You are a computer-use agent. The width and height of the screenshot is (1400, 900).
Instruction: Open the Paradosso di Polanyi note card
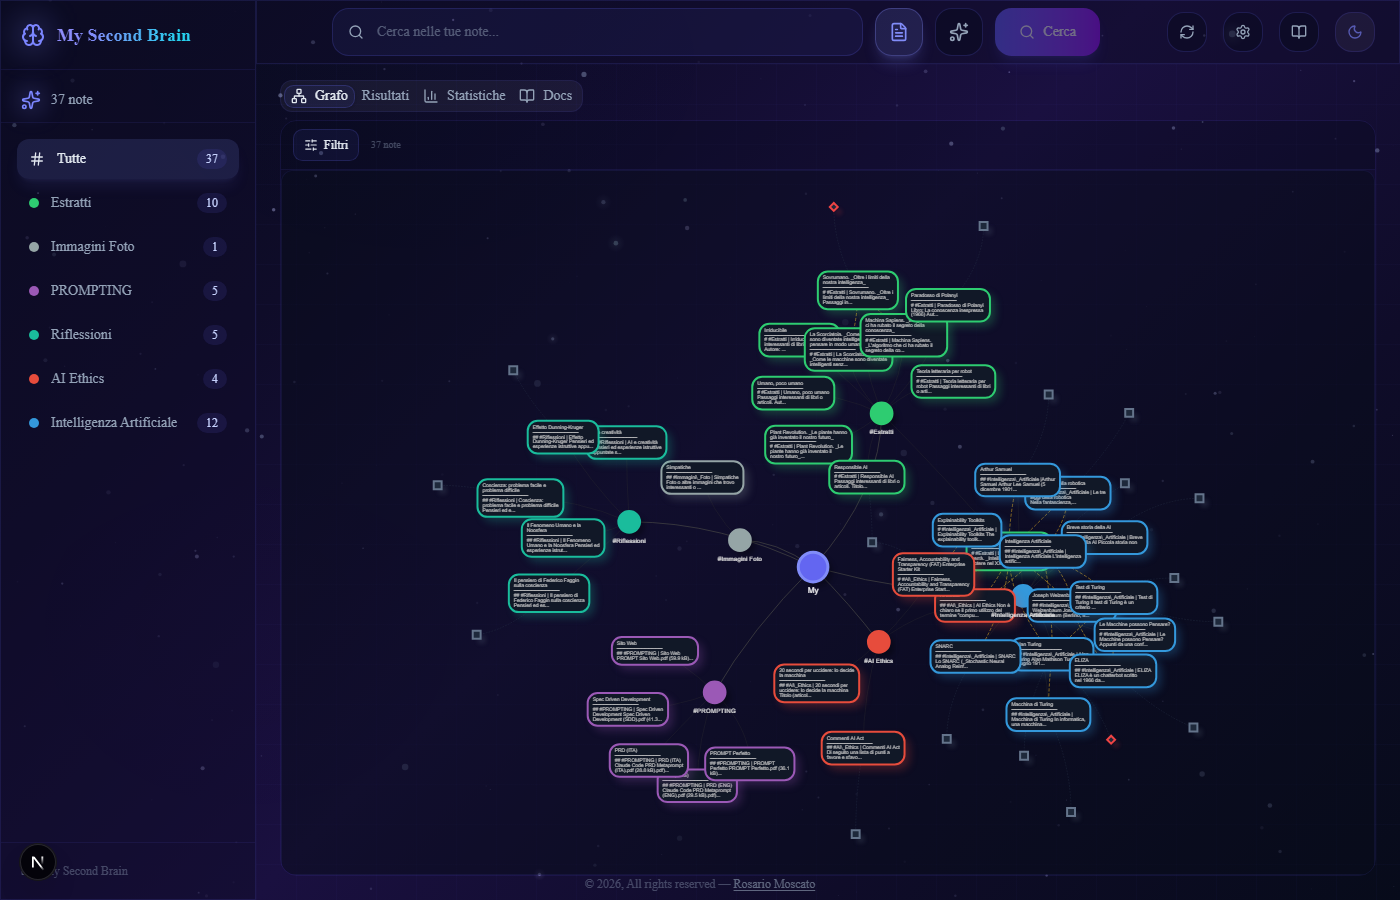[948, 305]
